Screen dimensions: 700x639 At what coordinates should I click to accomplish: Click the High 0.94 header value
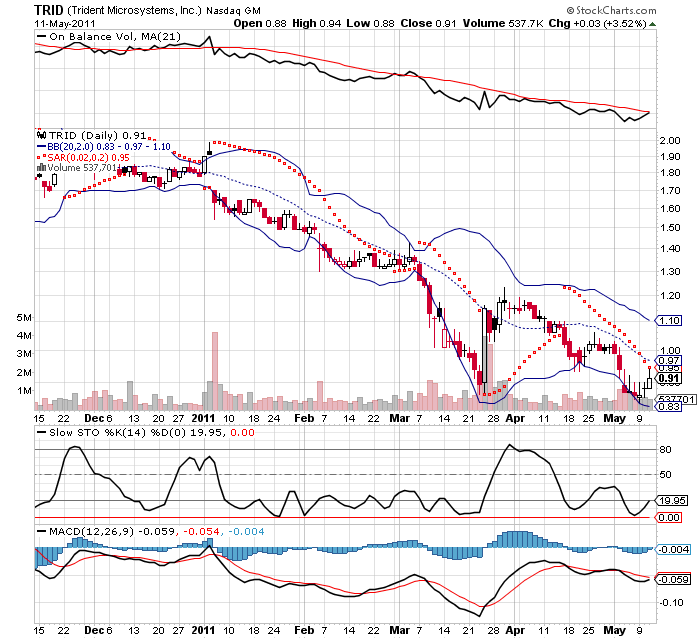coord(317,23)
